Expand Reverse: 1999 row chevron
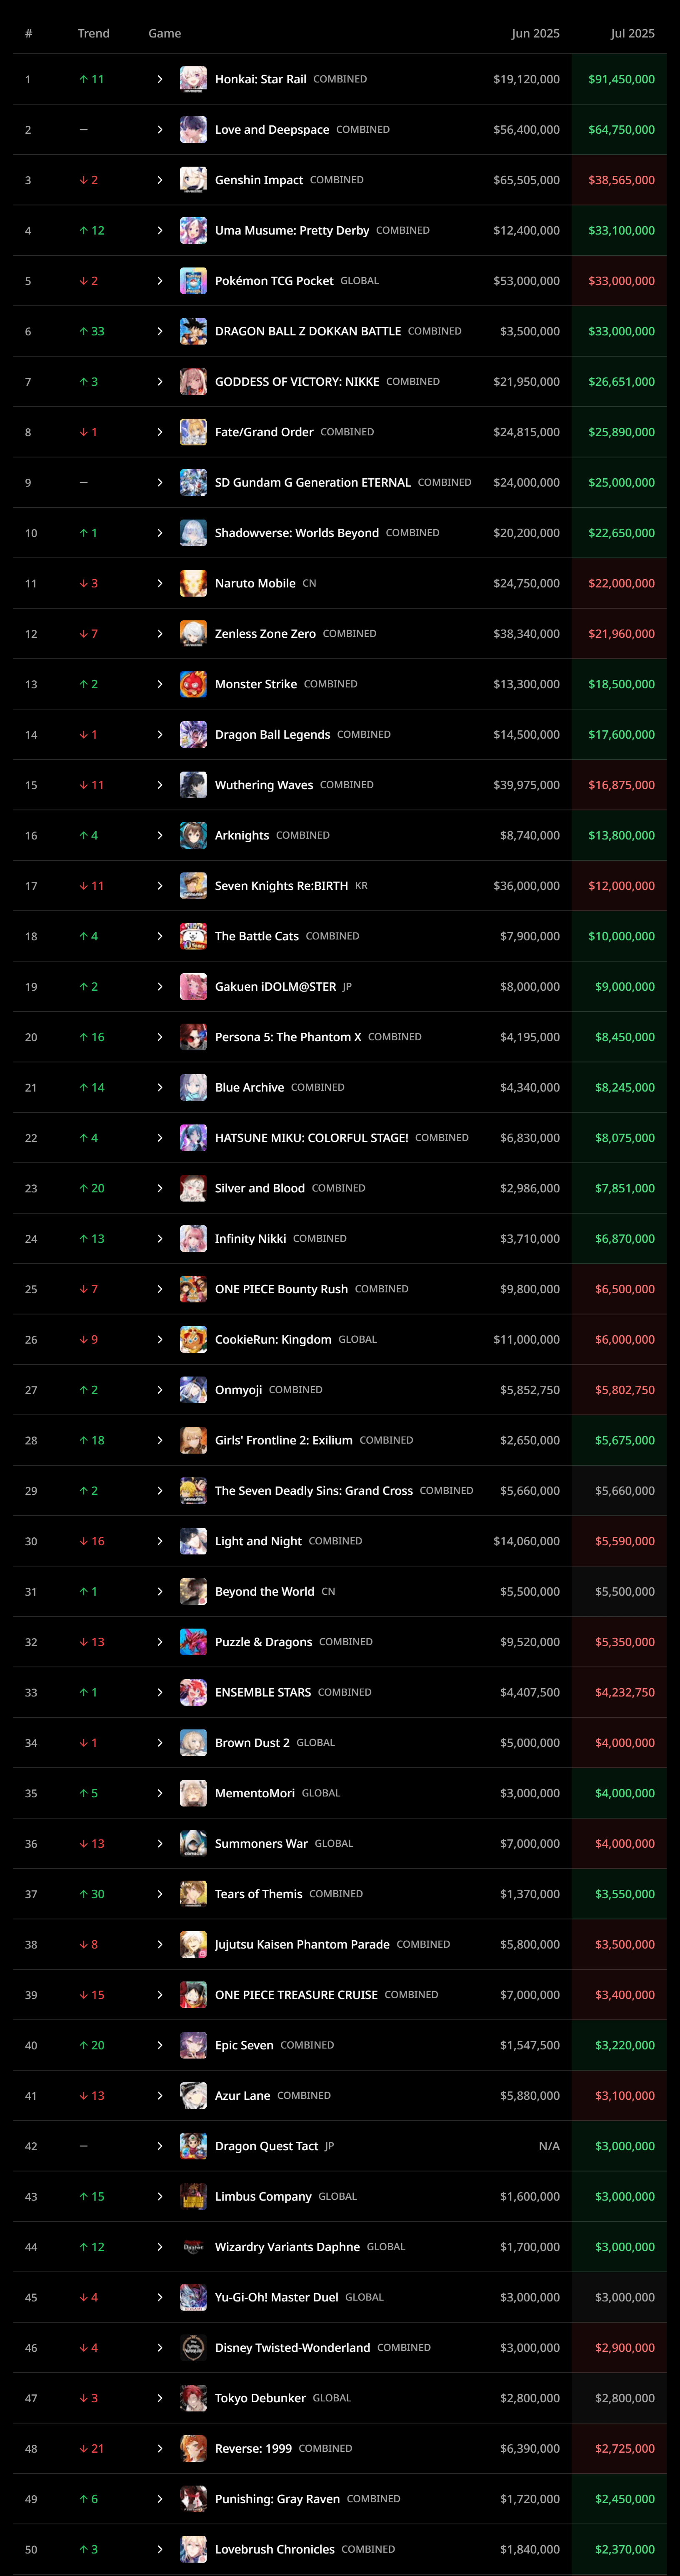Image resolution: width=680 pixels, height=2576 pixels. 160,2448
